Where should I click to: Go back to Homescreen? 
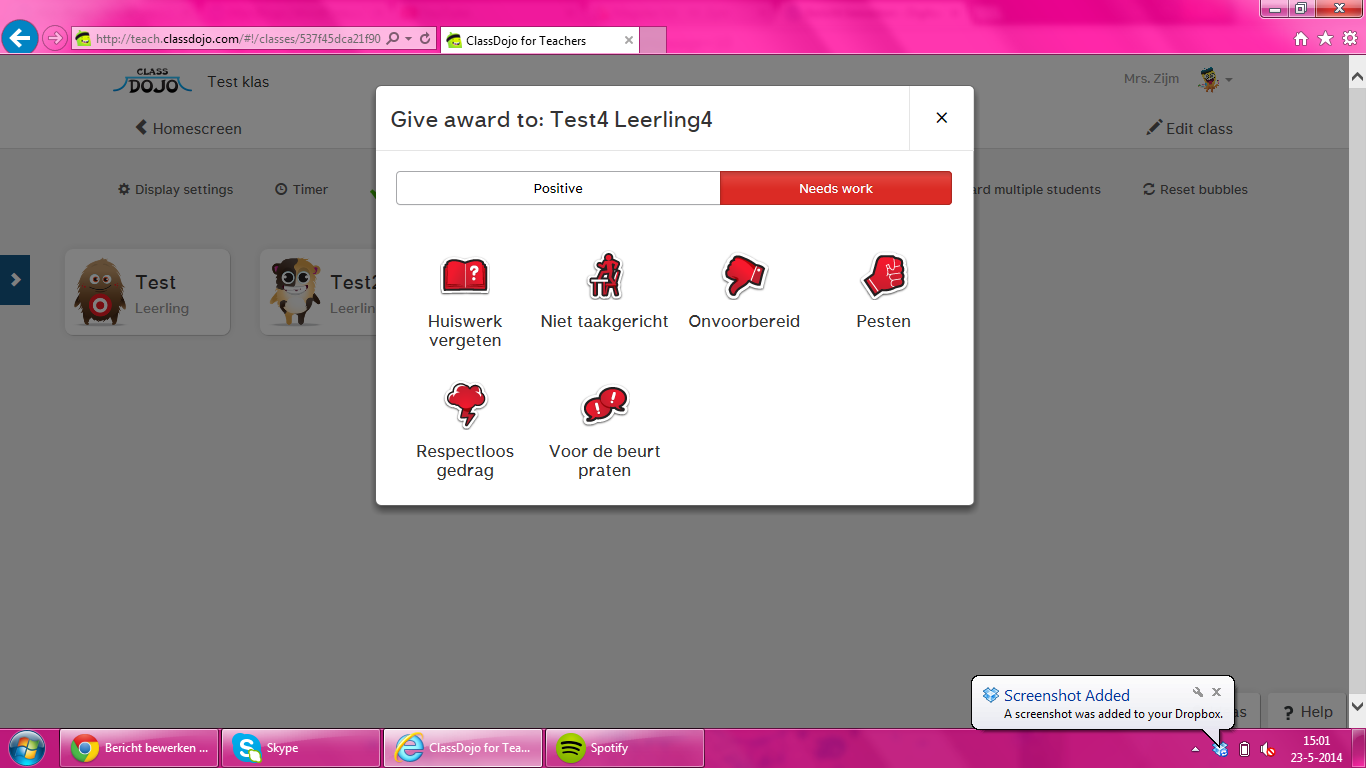[x=189, y=128]
